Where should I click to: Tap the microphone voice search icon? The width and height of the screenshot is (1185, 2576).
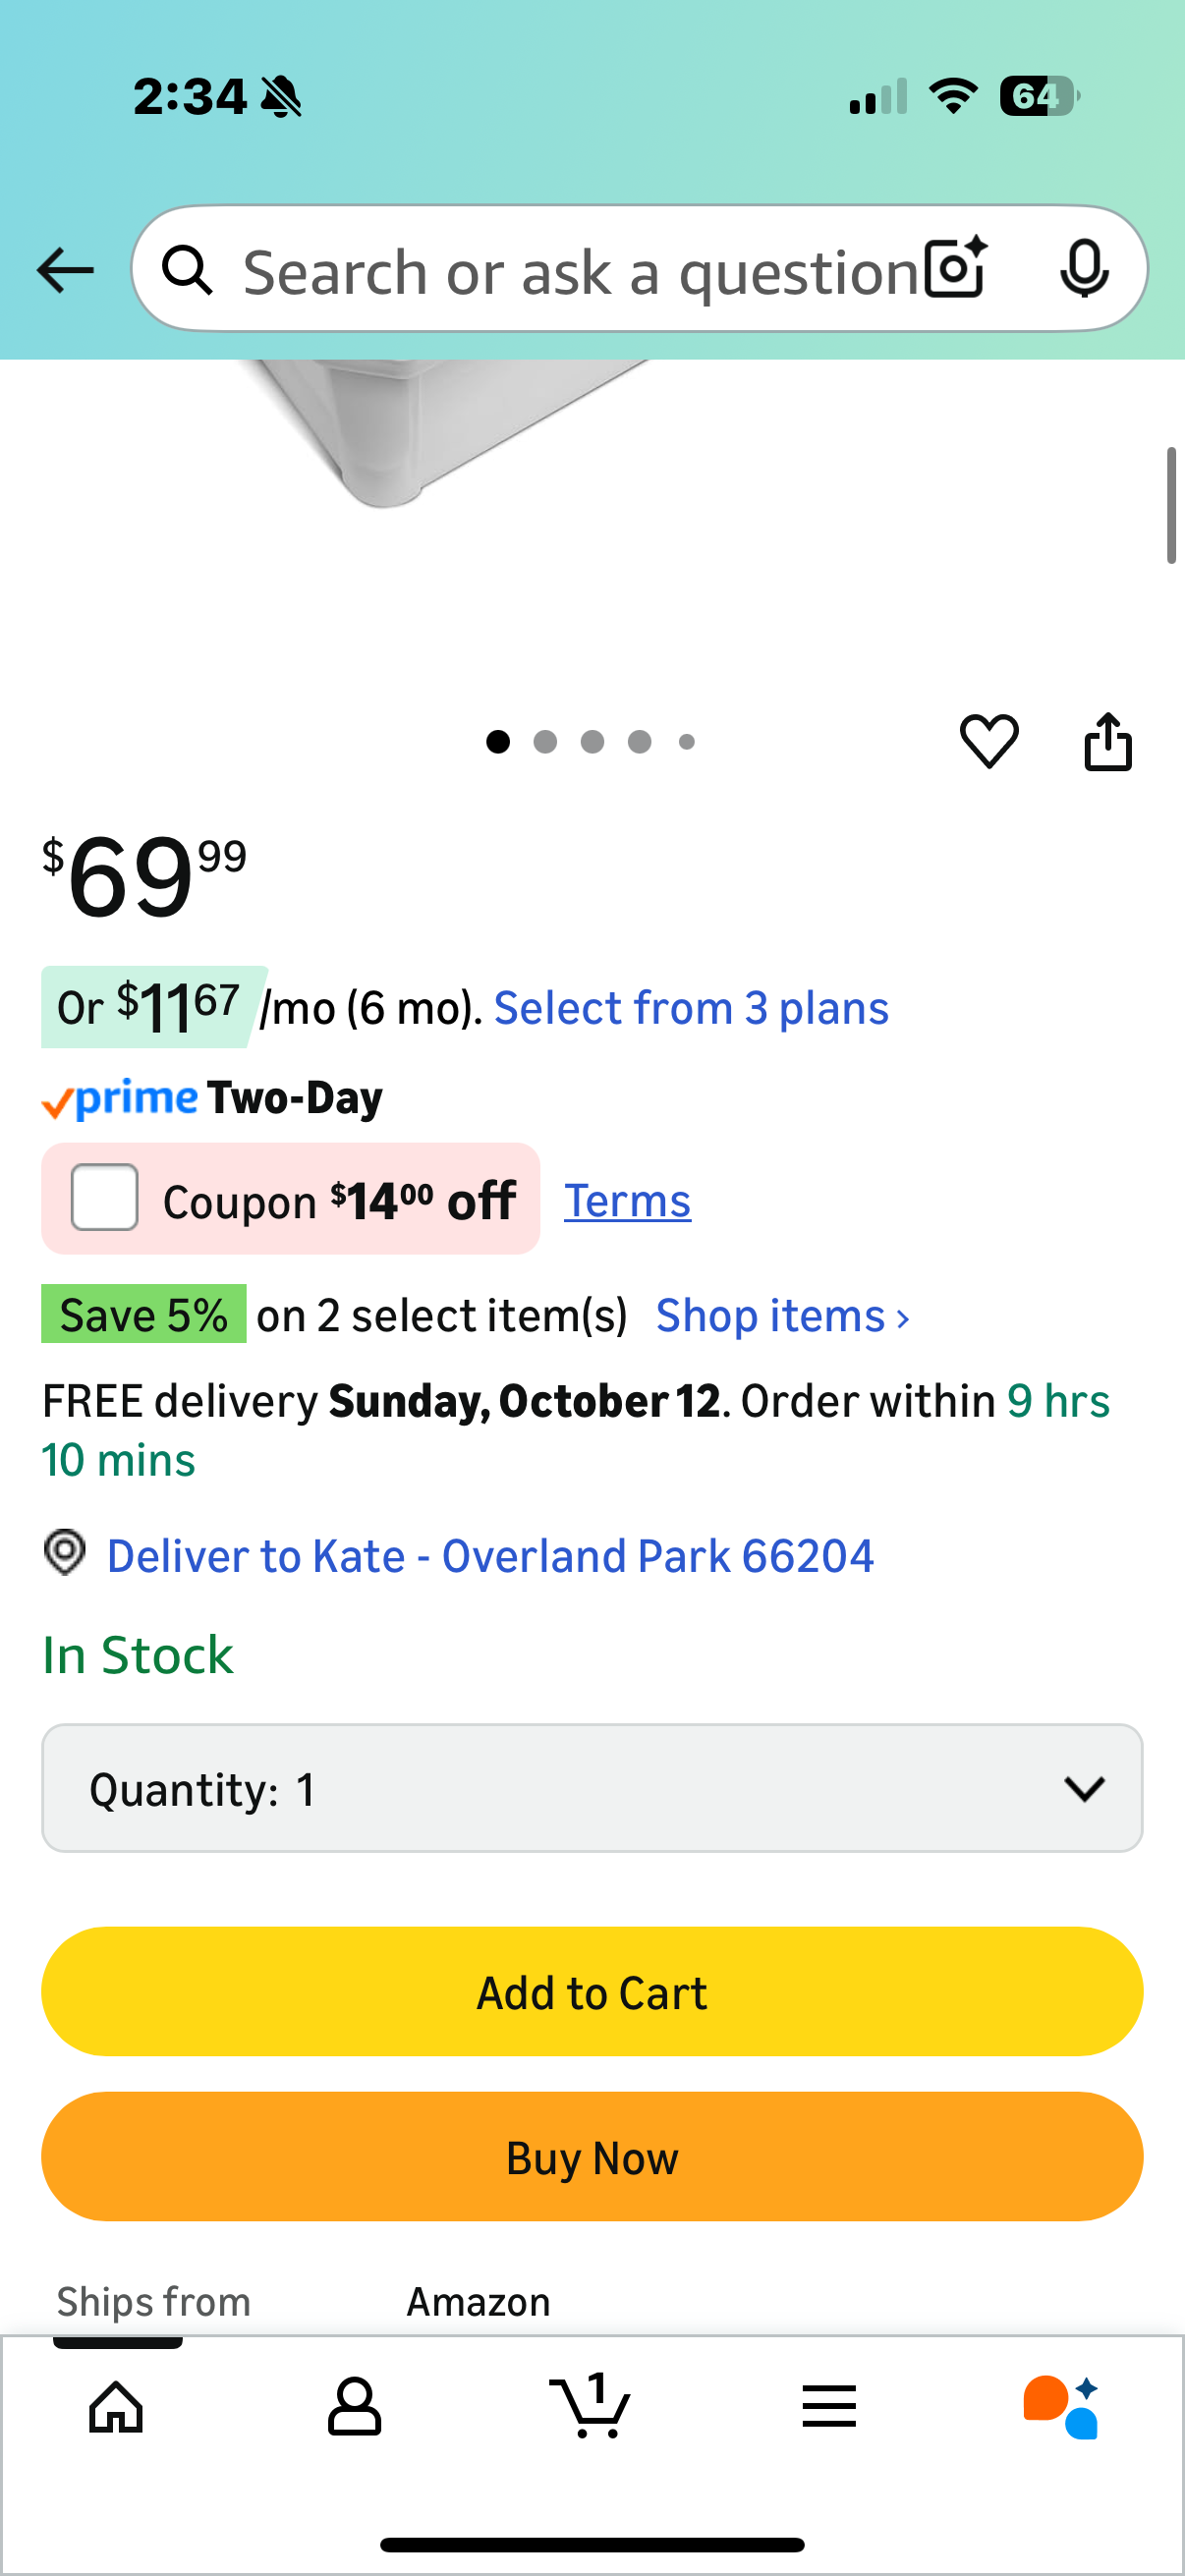[1083, 269]
